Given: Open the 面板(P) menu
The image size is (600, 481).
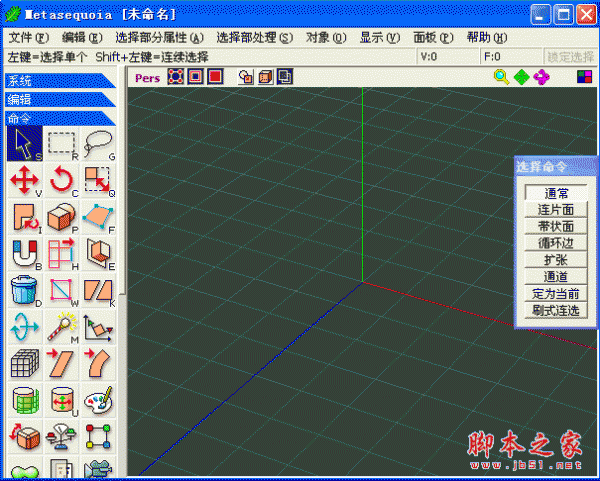Looking at the screenshot, I should pos(433,38).
